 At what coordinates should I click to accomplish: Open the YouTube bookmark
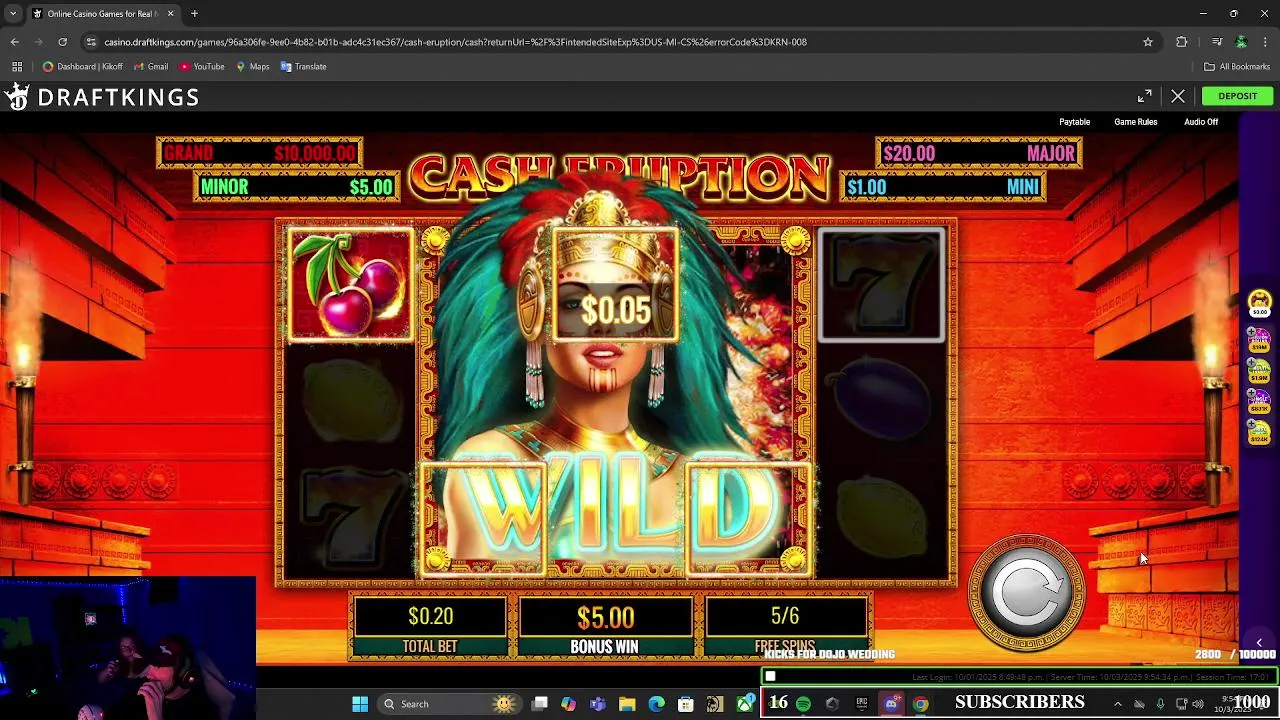pyautogui.click(x=202, y=67)
